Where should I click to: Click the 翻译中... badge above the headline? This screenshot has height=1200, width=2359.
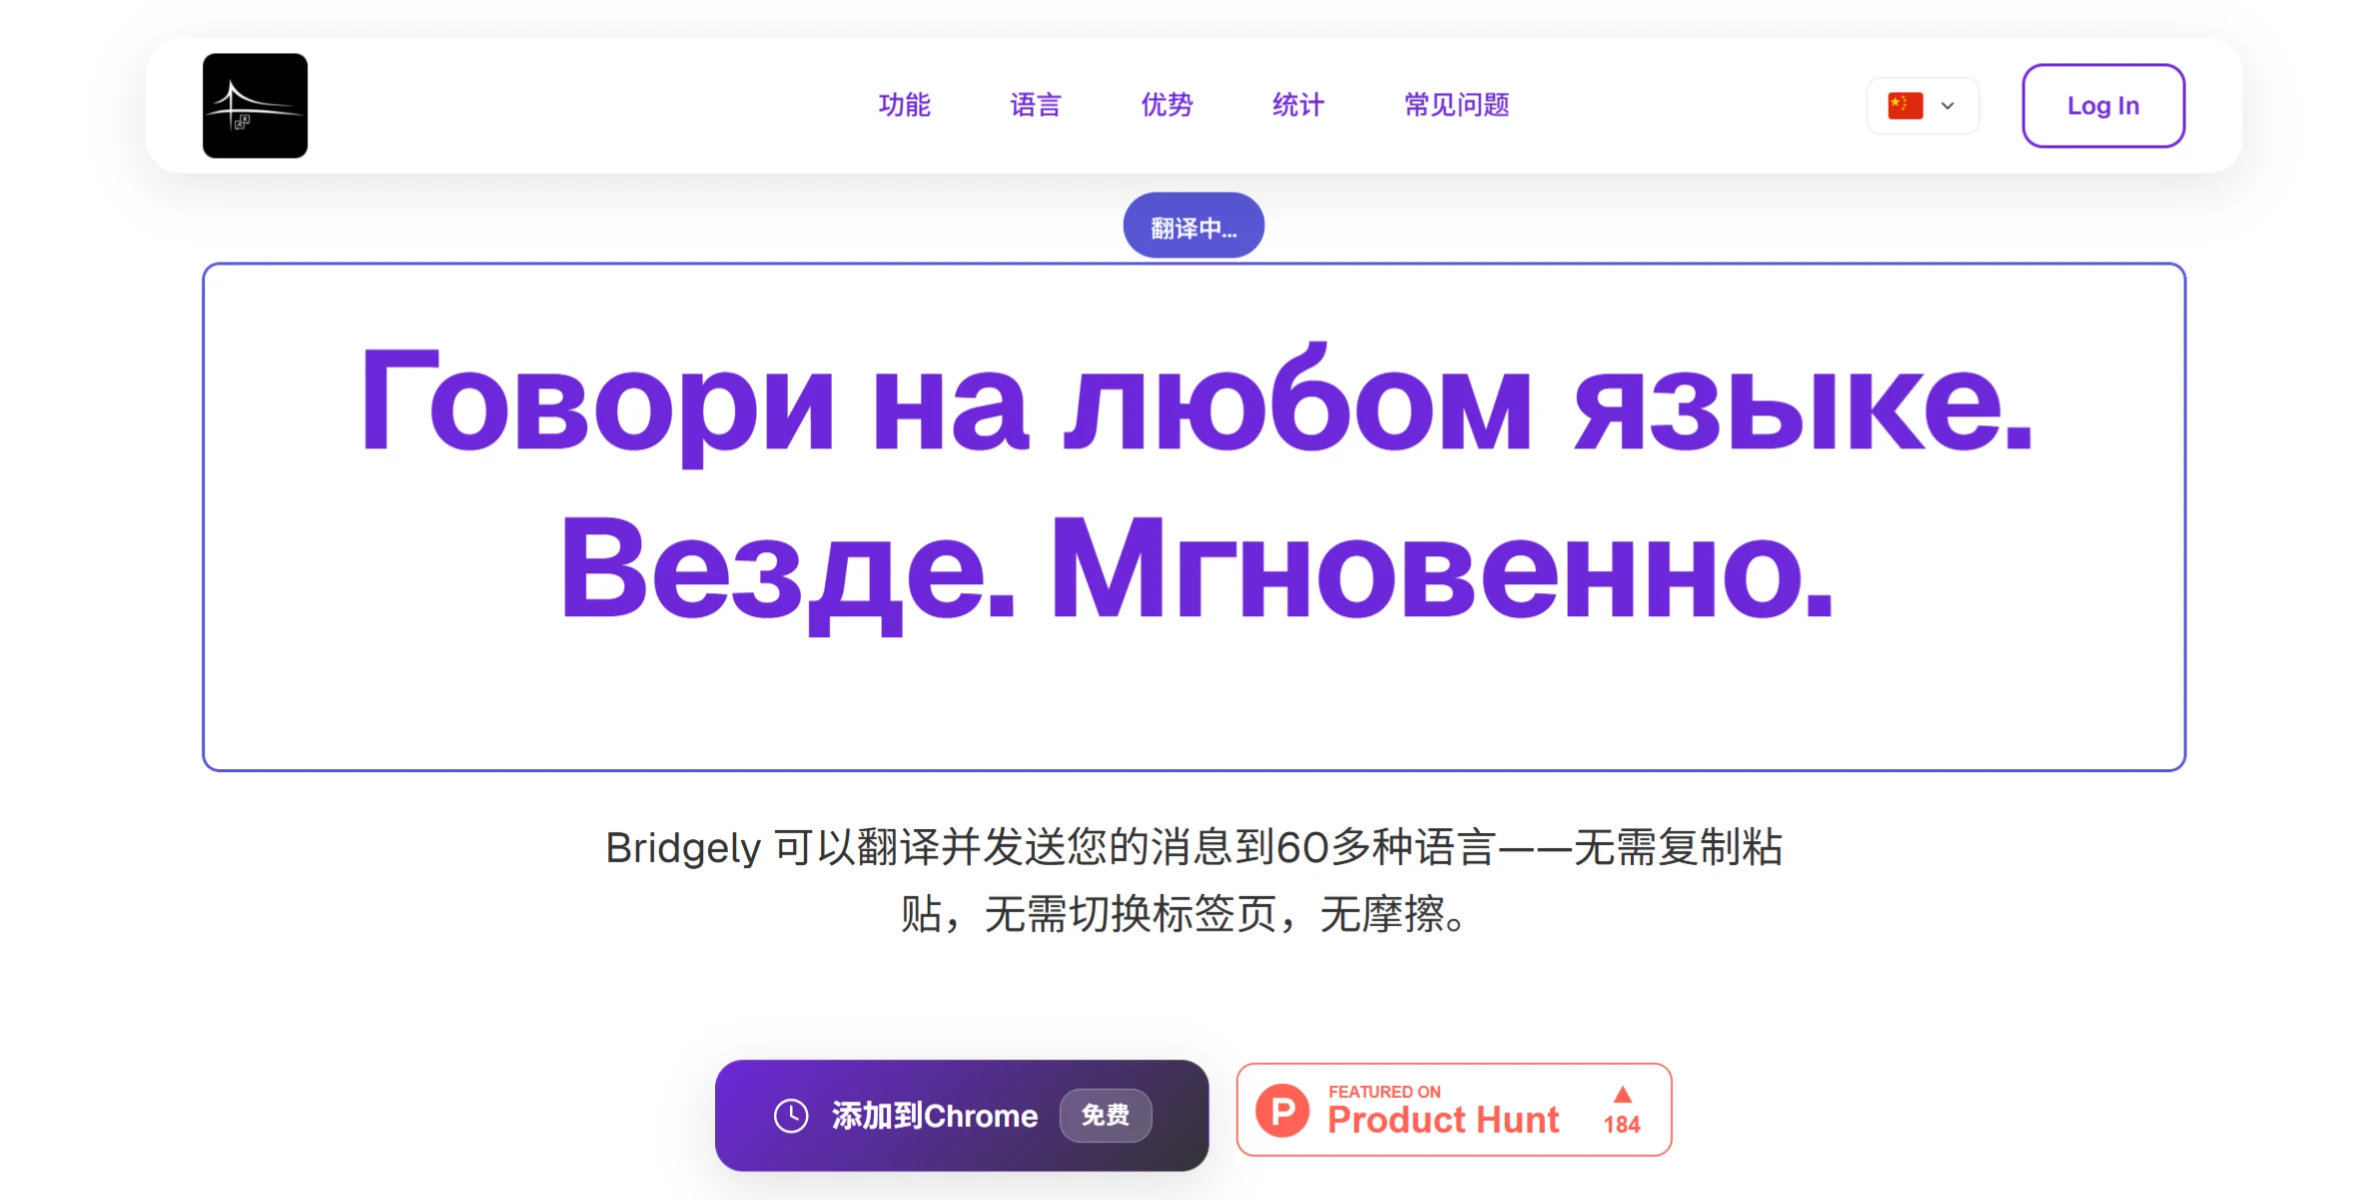tap(1192, 224)
